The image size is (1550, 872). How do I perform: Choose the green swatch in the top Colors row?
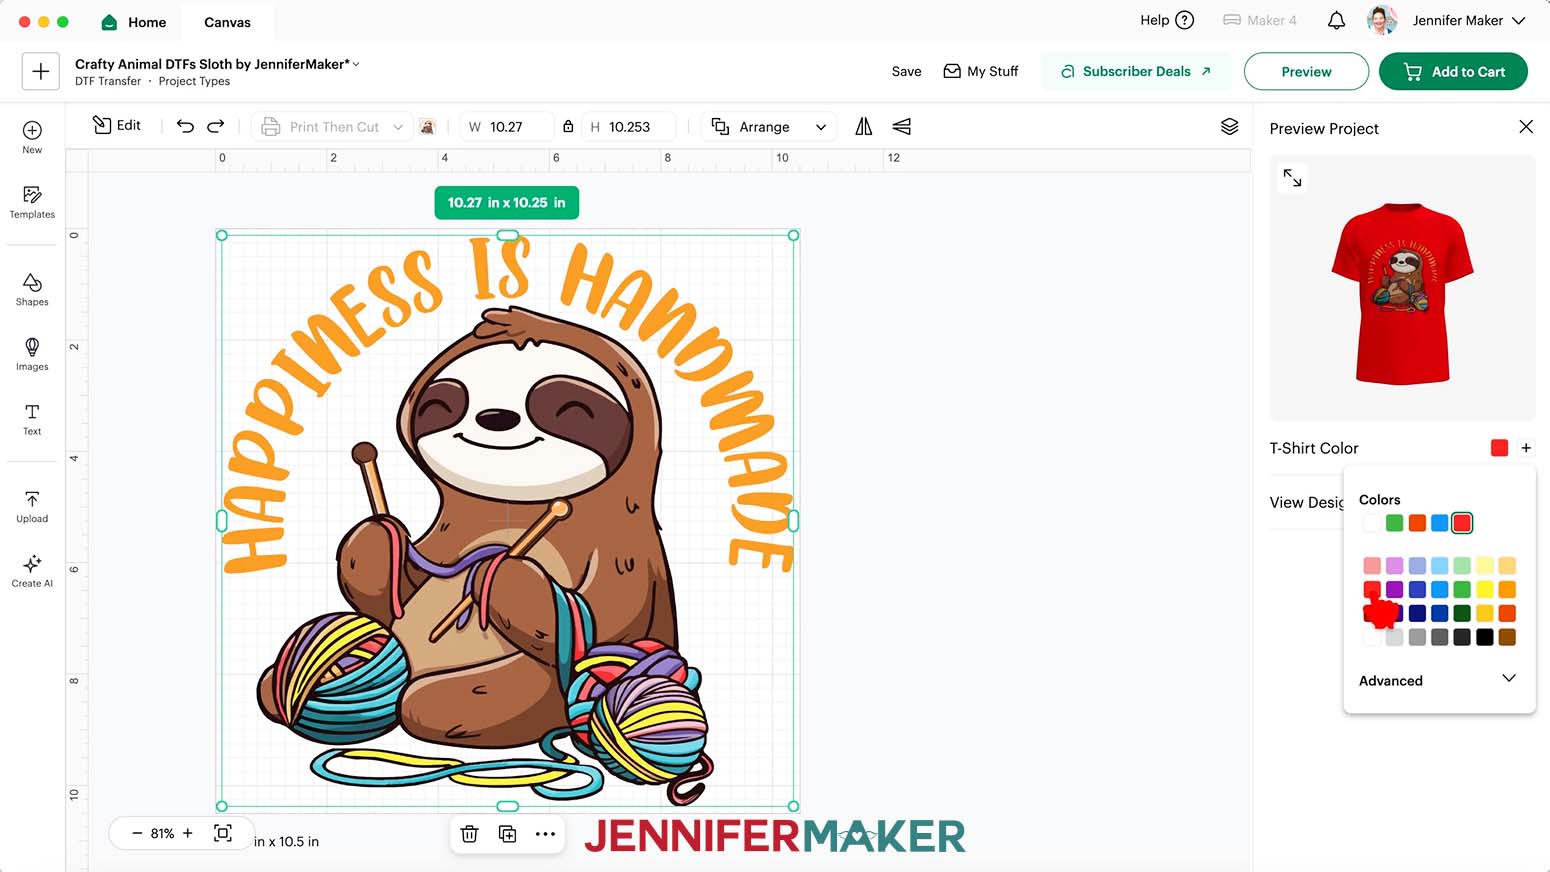click(x=1394, y=523)
